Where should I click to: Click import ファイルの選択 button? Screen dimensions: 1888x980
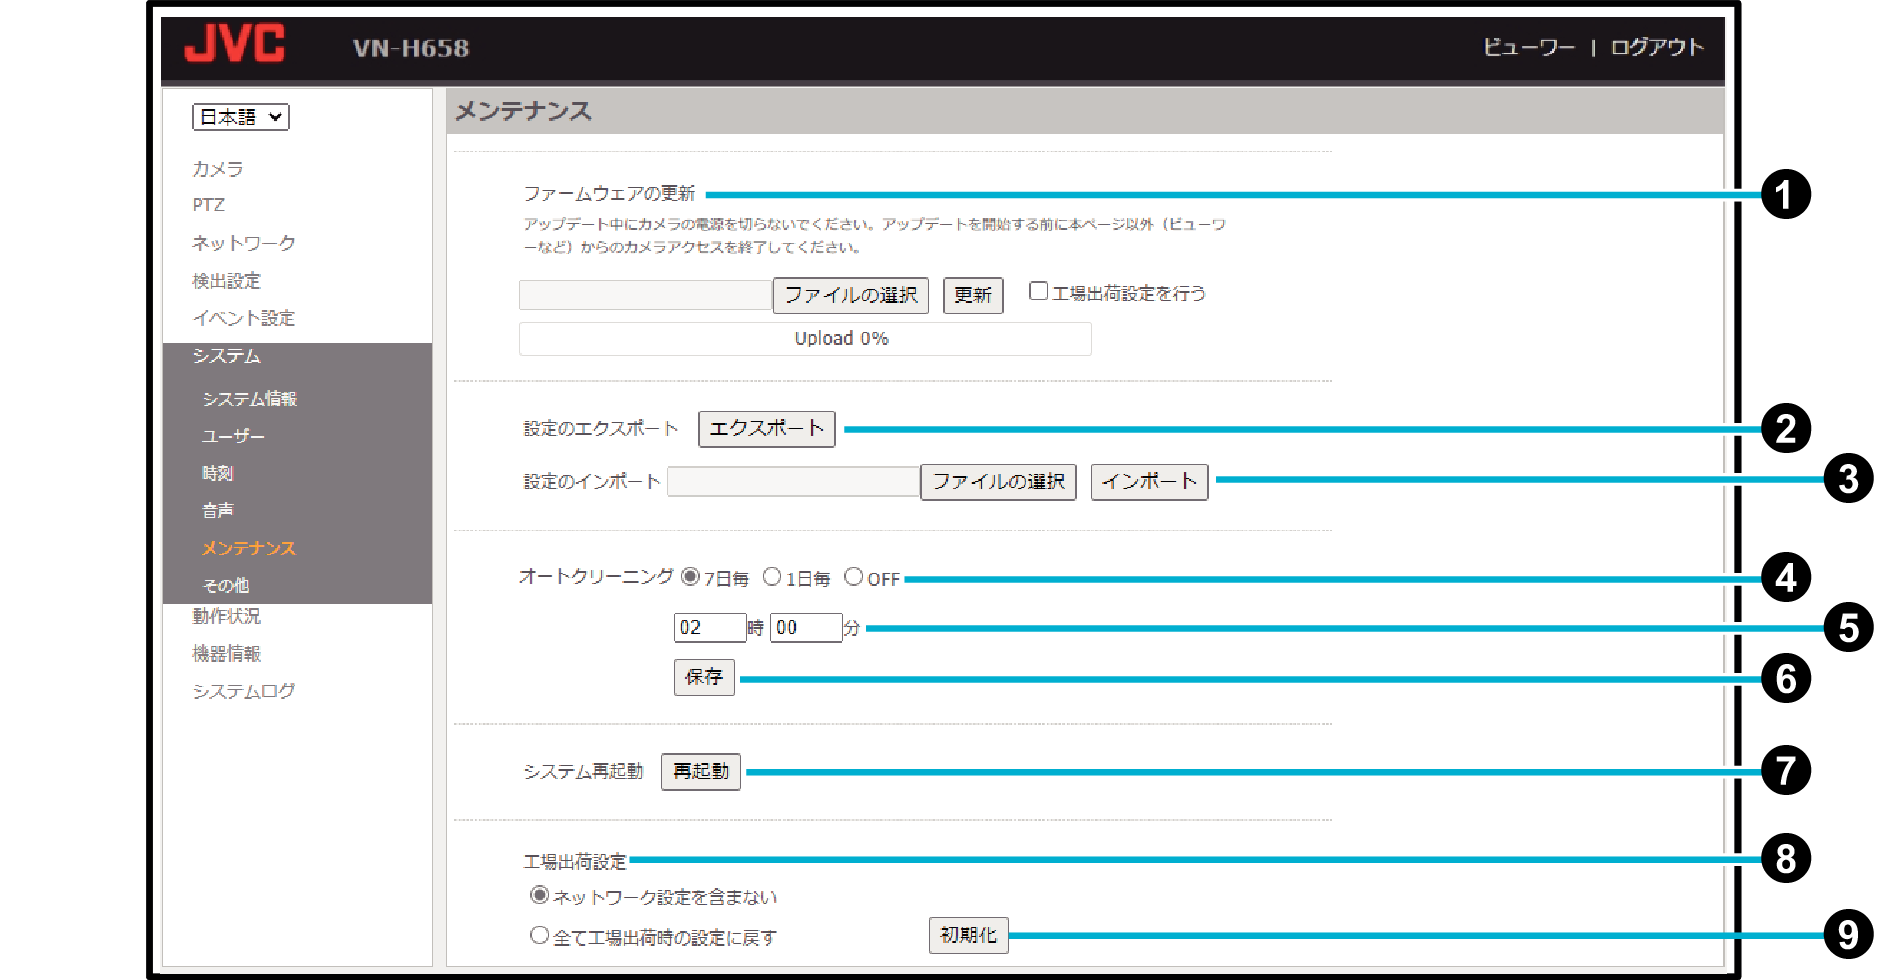[x=998, y=482]
